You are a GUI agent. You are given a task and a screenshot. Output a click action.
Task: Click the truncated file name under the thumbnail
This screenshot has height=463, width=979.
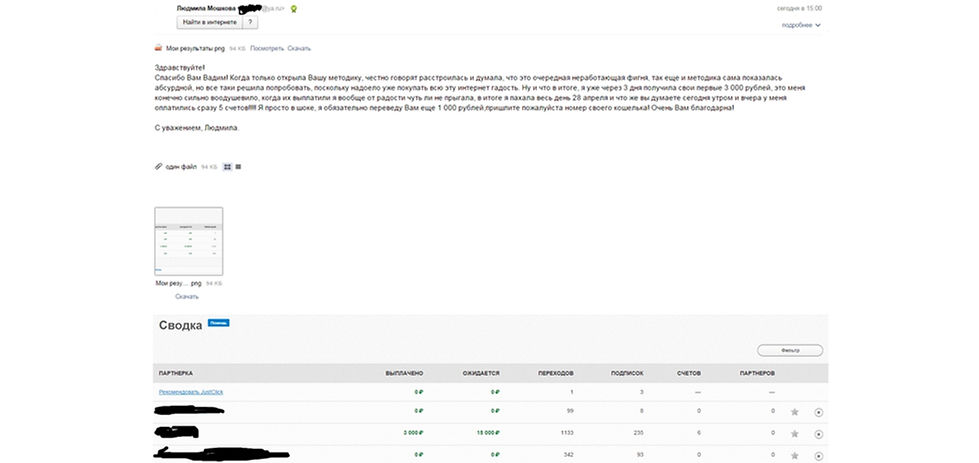coord(179,283)
